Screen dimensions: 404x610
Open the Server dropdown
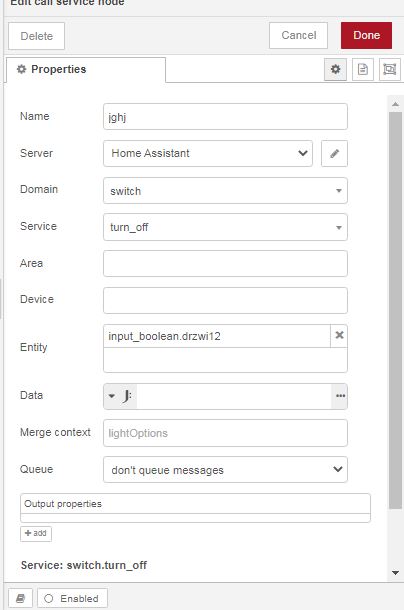point(208,154)
